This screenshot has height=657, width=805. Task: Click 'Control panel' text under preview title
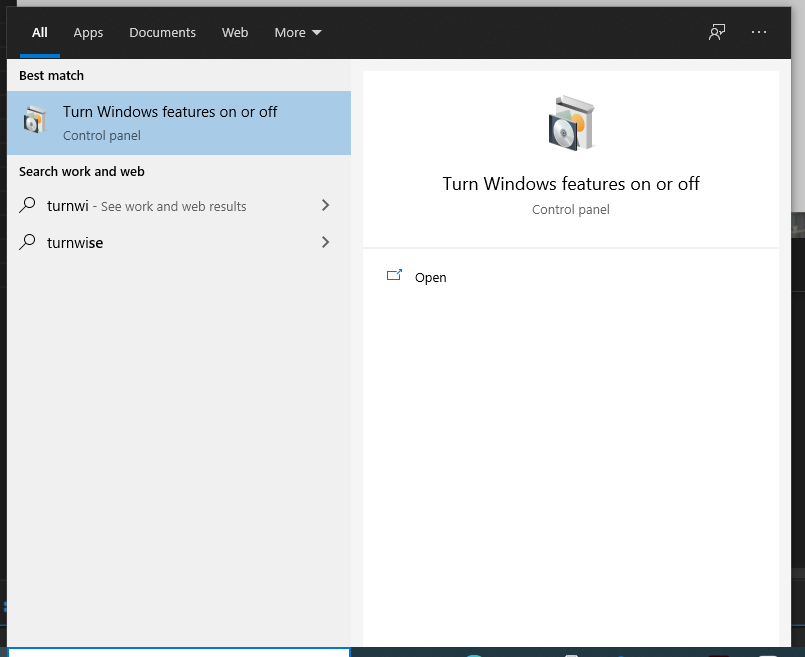(x=571, y=209)
